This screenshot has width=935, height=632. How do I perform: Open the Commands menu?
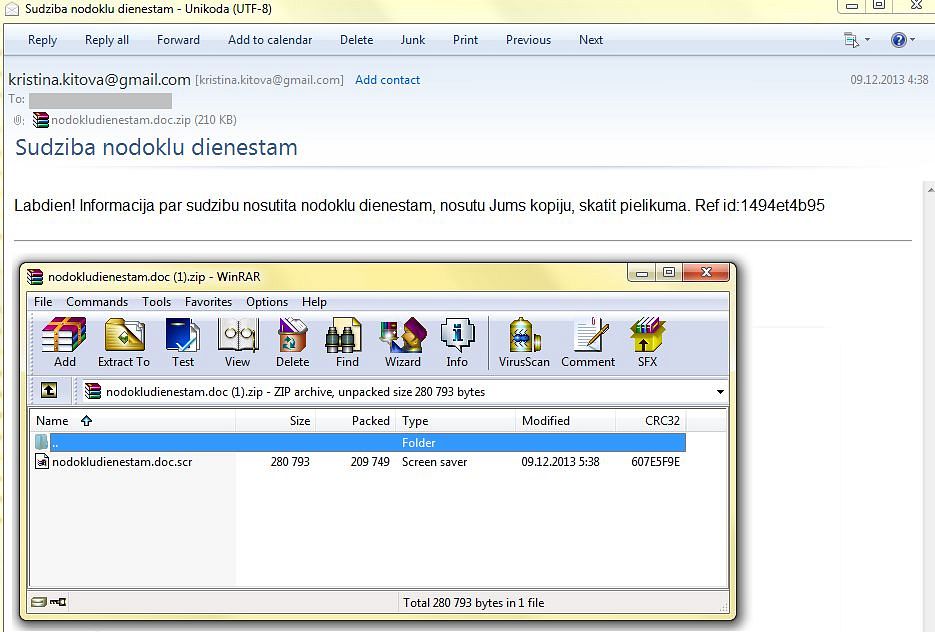pyautogui.click(x=97, y=302)
